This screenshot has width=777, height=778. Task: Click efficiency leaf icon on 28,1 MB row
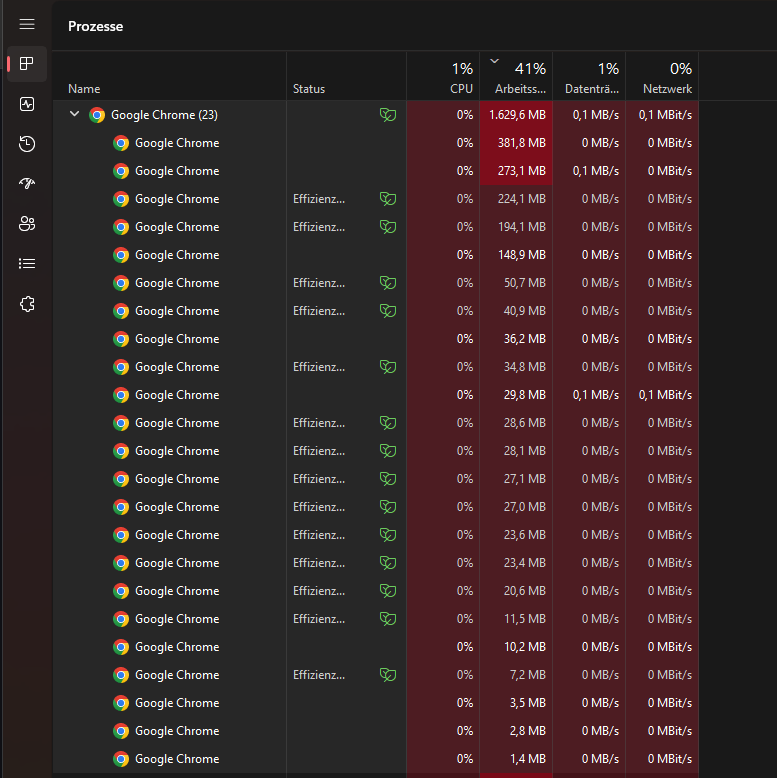pos(388,451)
